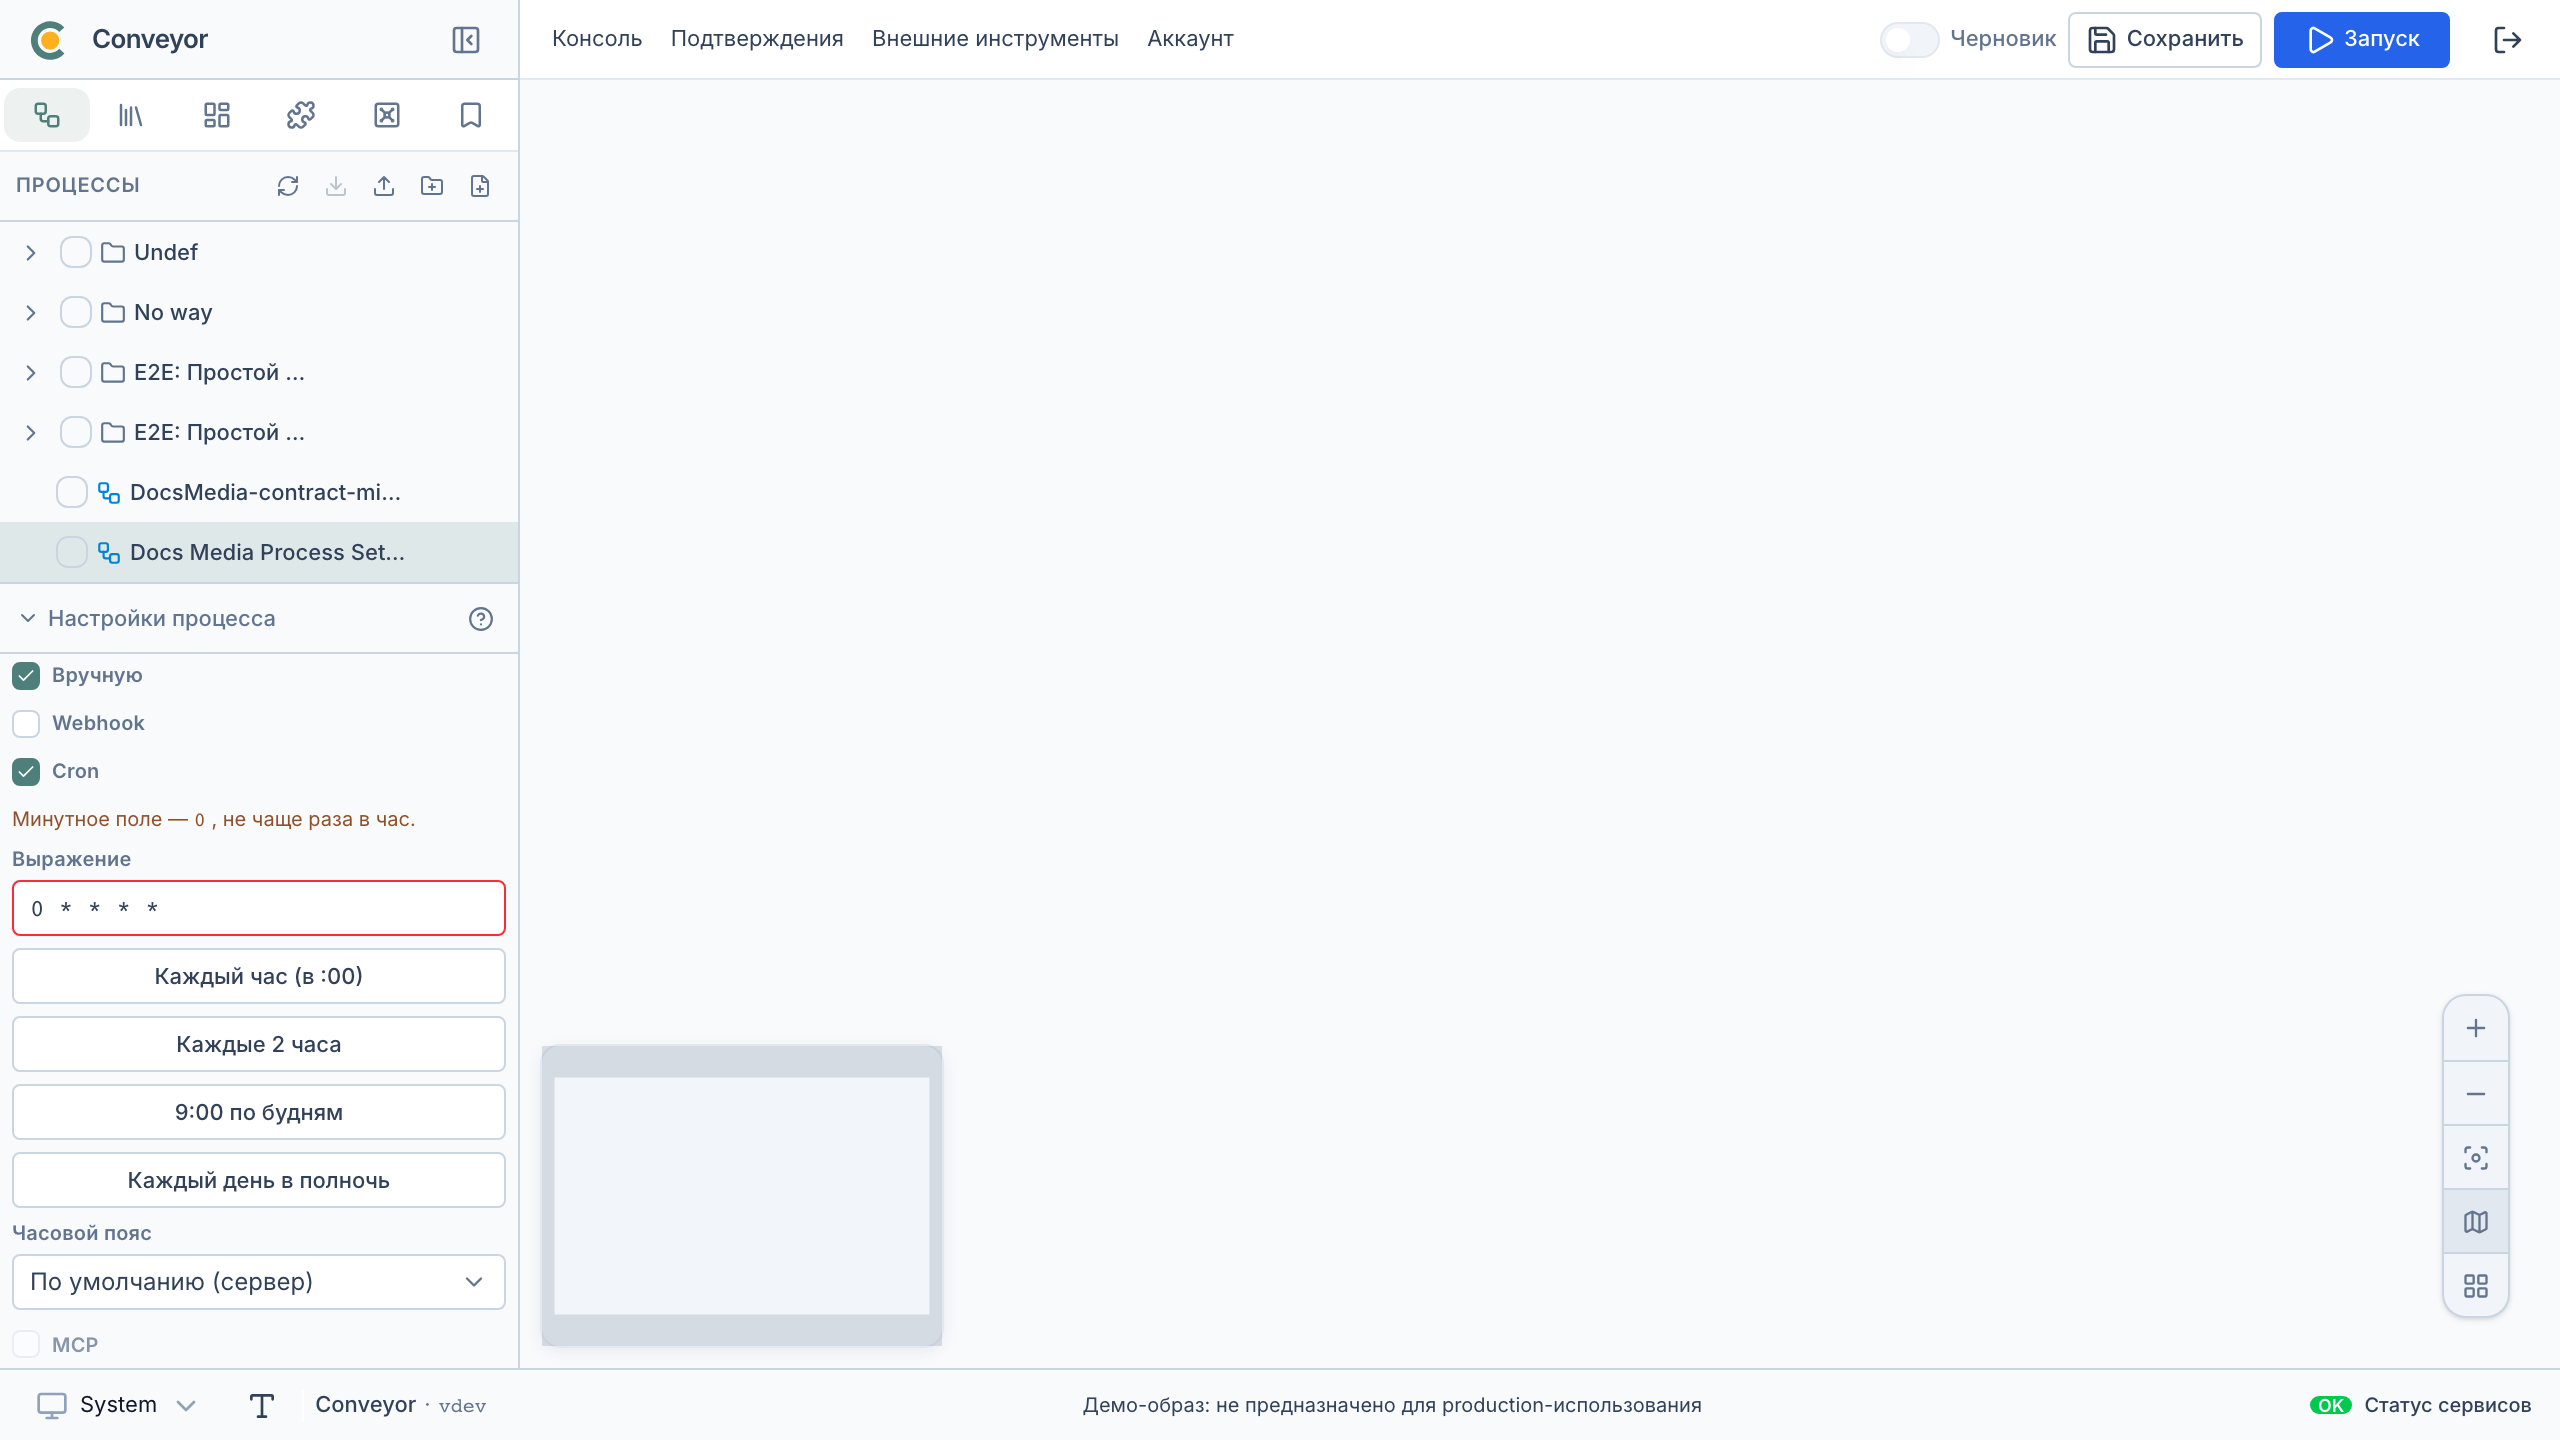Enable the Webhook checkbox
Screen dimensions: 2560x1440
(x=26, y=724)
